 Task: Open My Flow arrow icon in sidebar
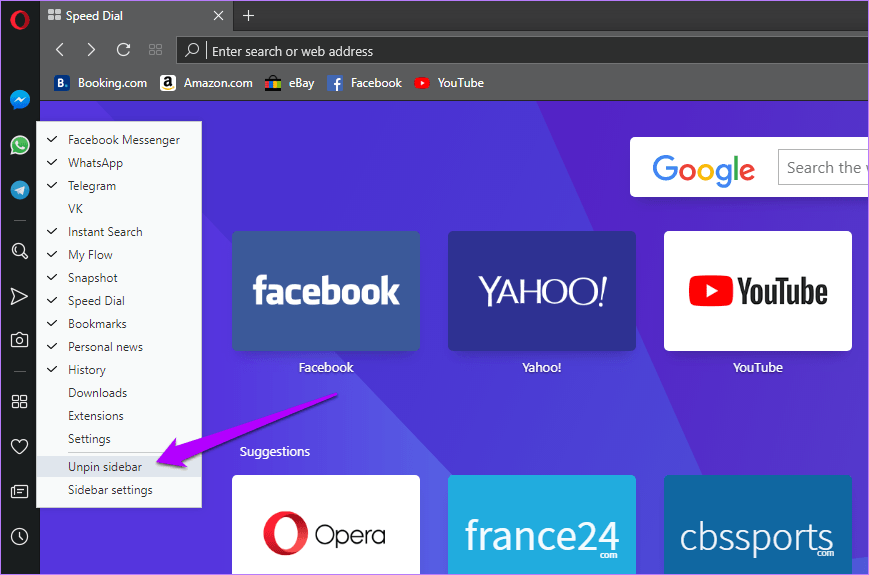pos(19,296)
